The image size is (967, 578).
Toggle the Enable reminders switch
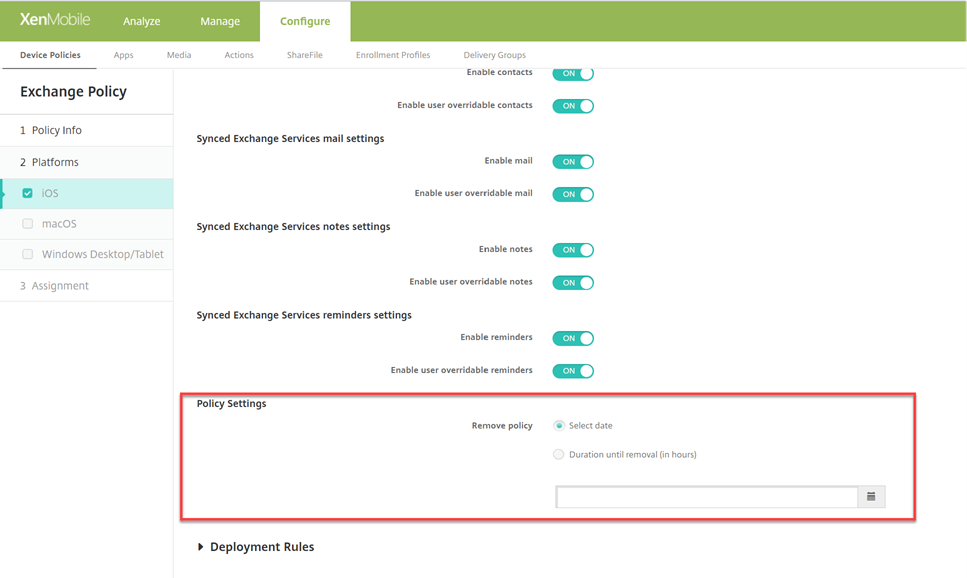(x=573, y=338)
